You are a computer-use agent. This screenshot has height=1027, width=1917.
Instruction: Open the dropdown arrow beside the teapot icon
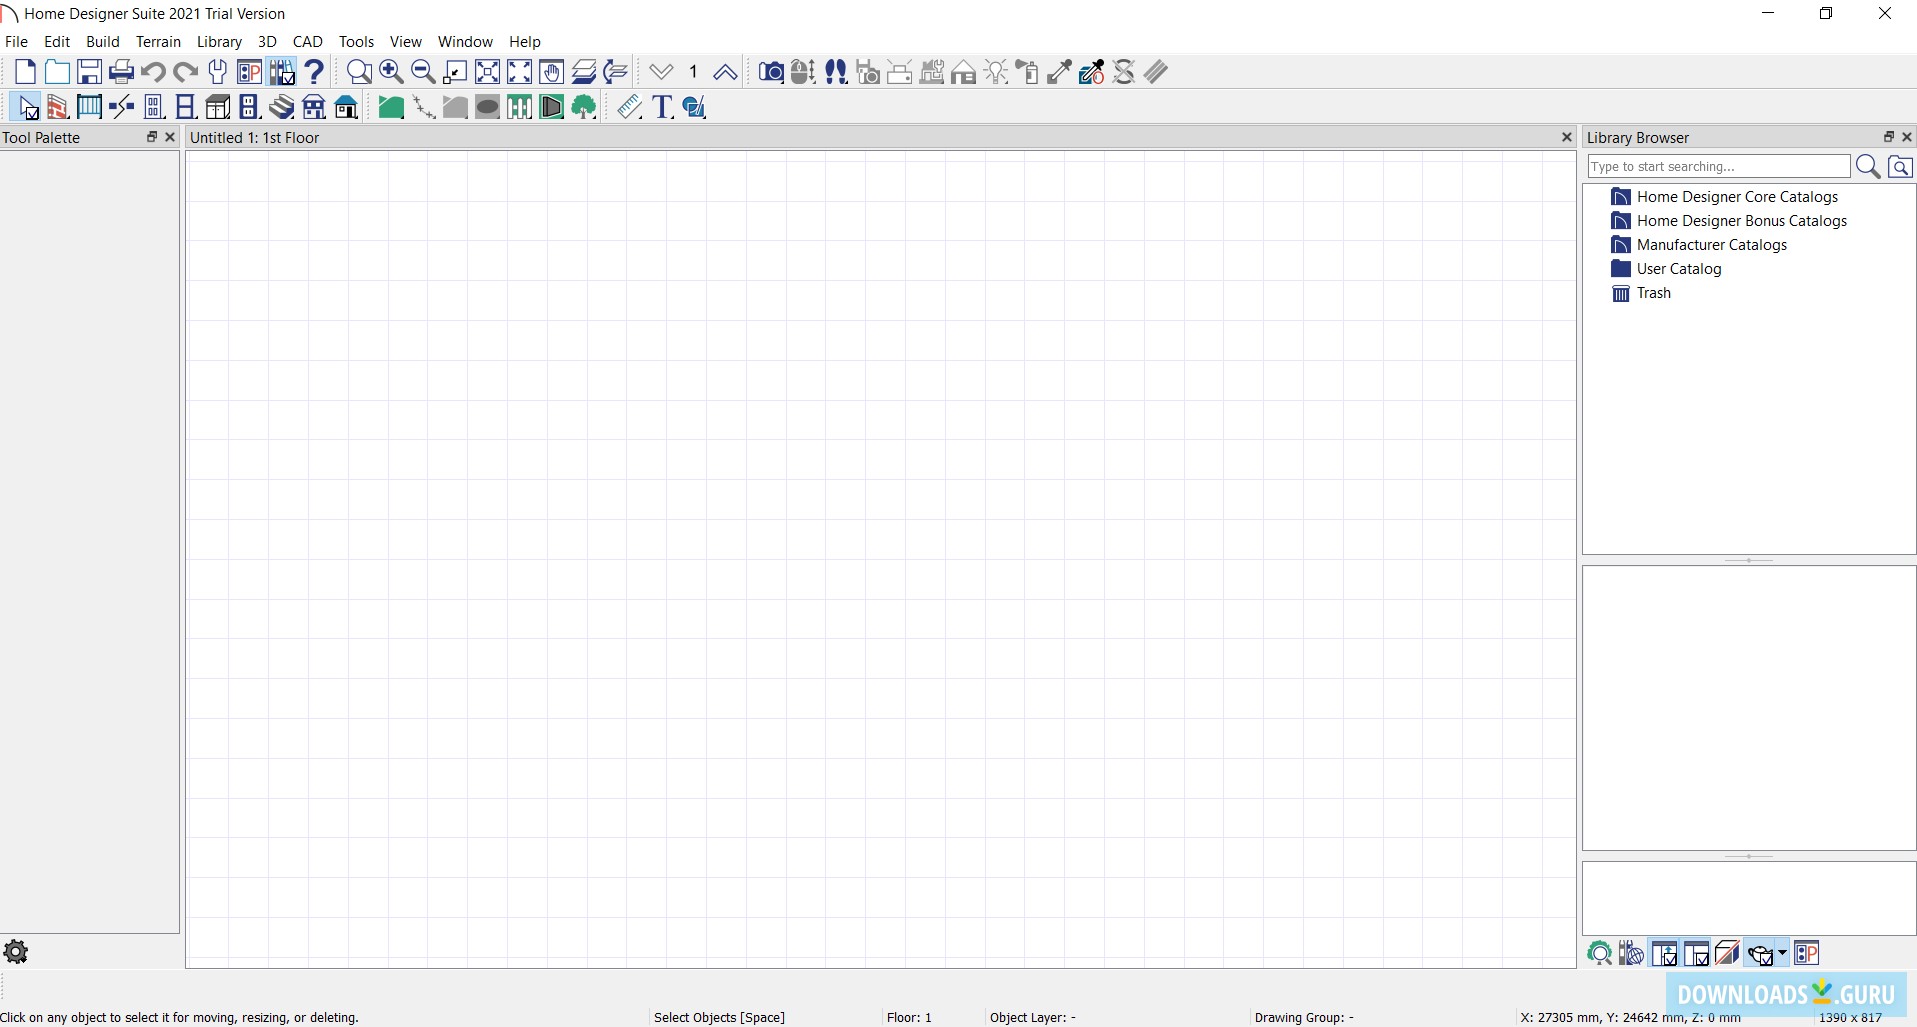click(1782, 953)
